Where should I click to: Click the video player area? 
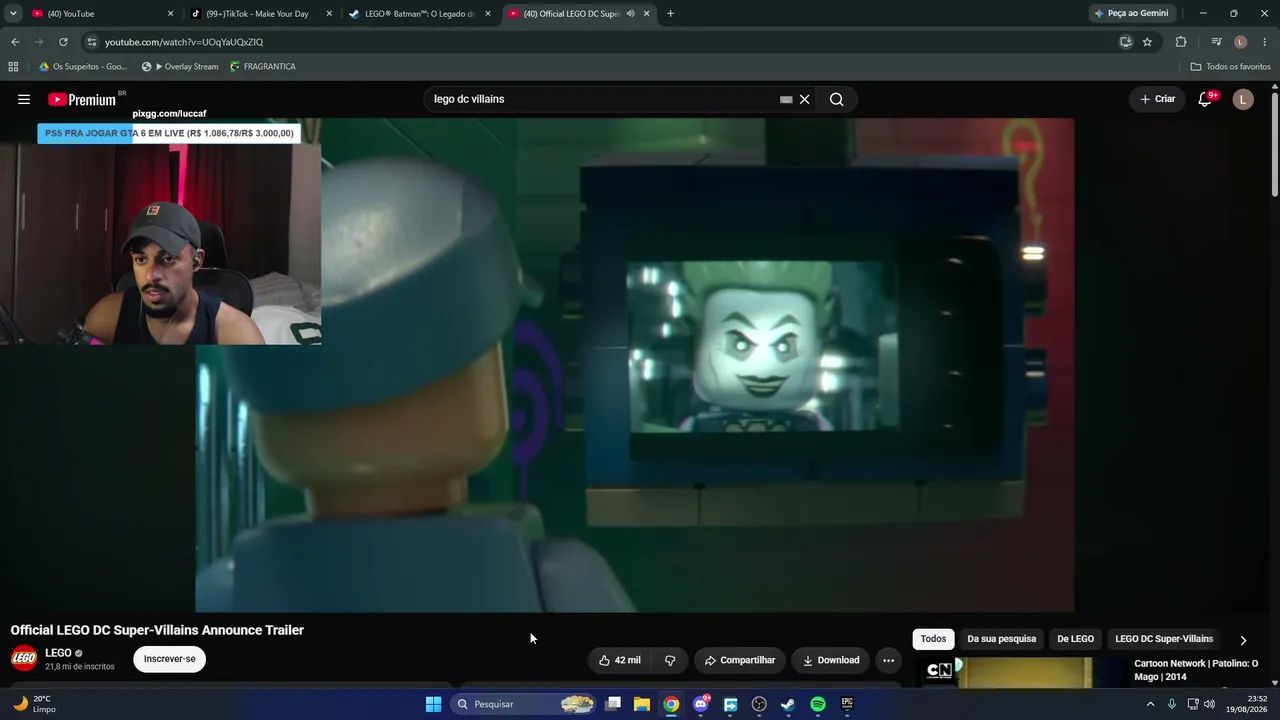tap(635, 365)
